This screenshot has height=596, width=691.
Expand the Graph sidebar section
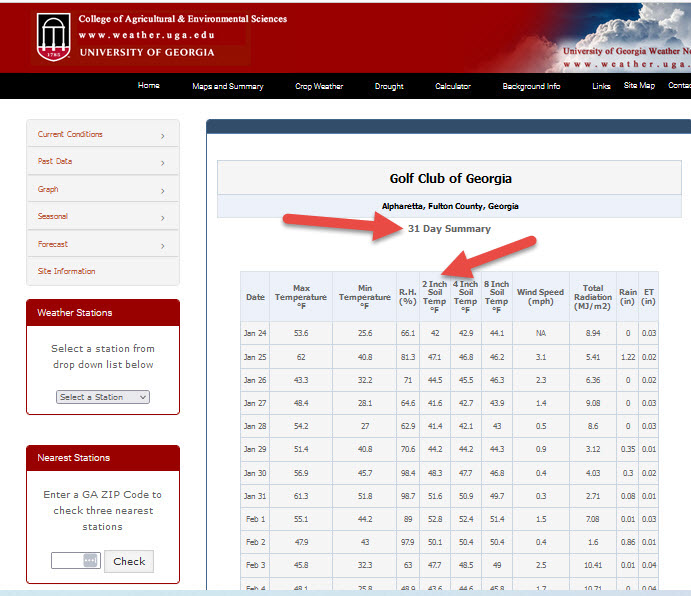pyautogui.click(x=102, y=189)
